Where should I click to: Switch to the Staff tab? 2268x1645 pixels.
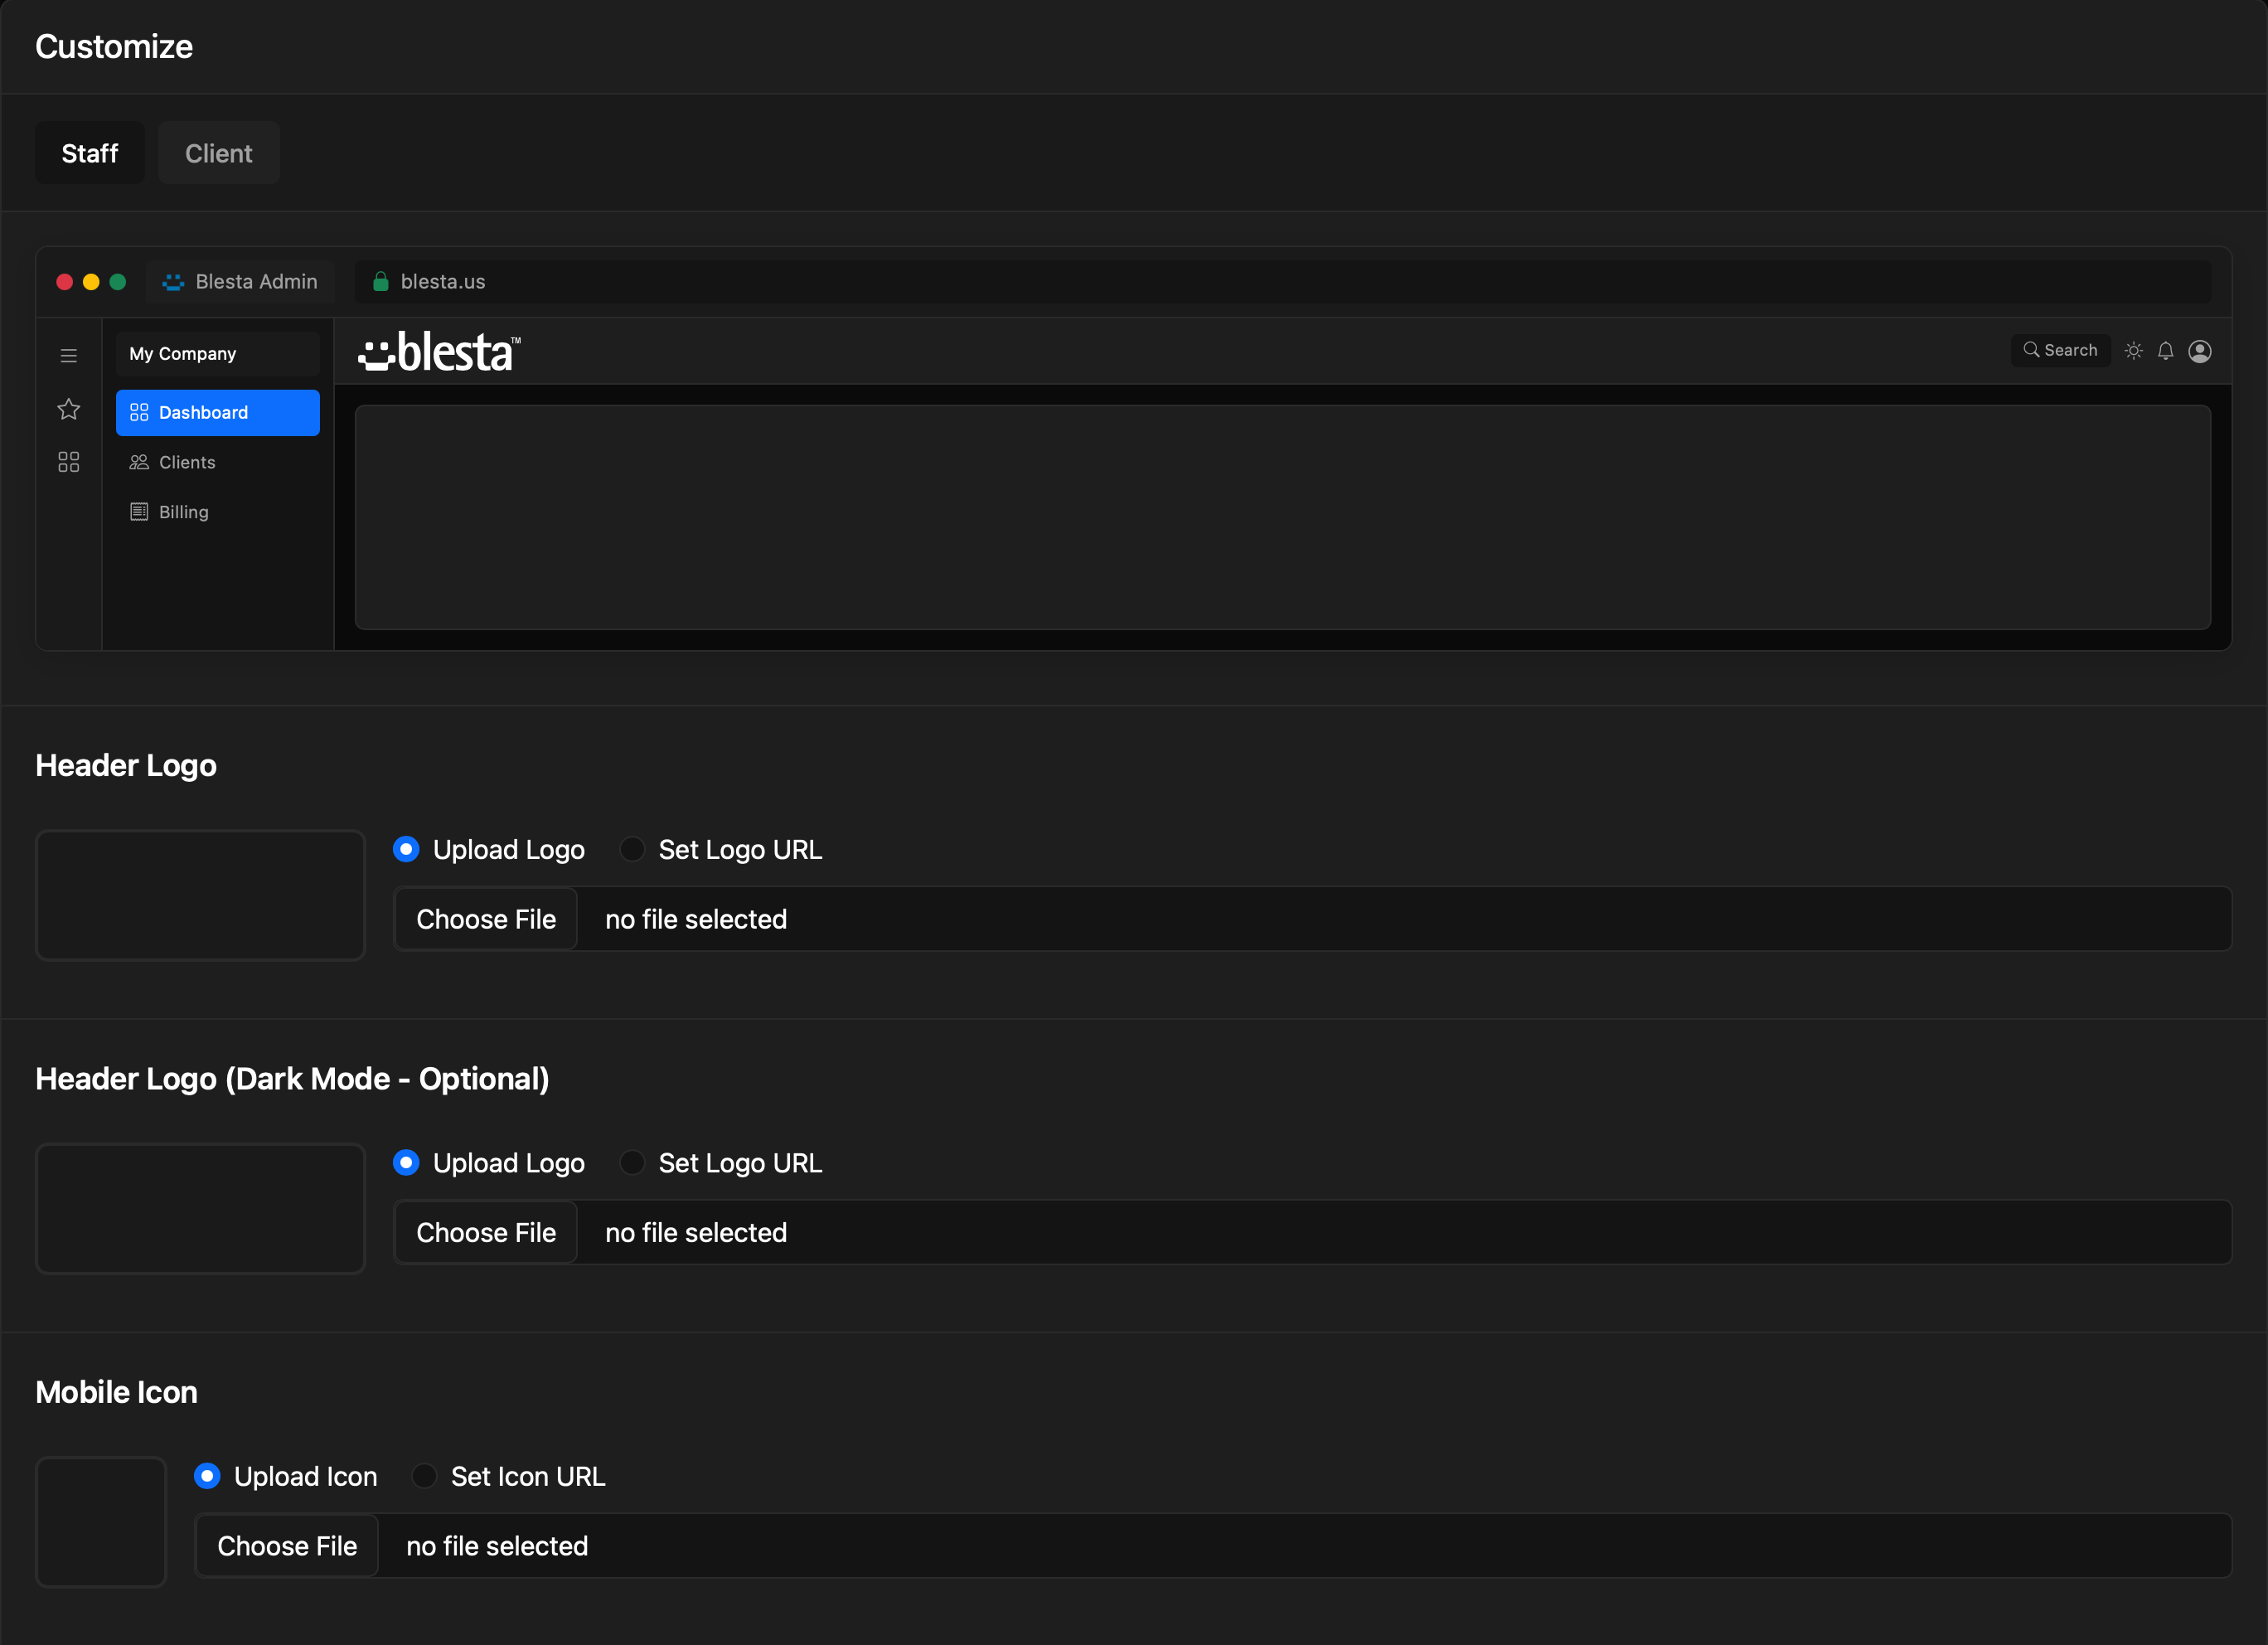90,153
